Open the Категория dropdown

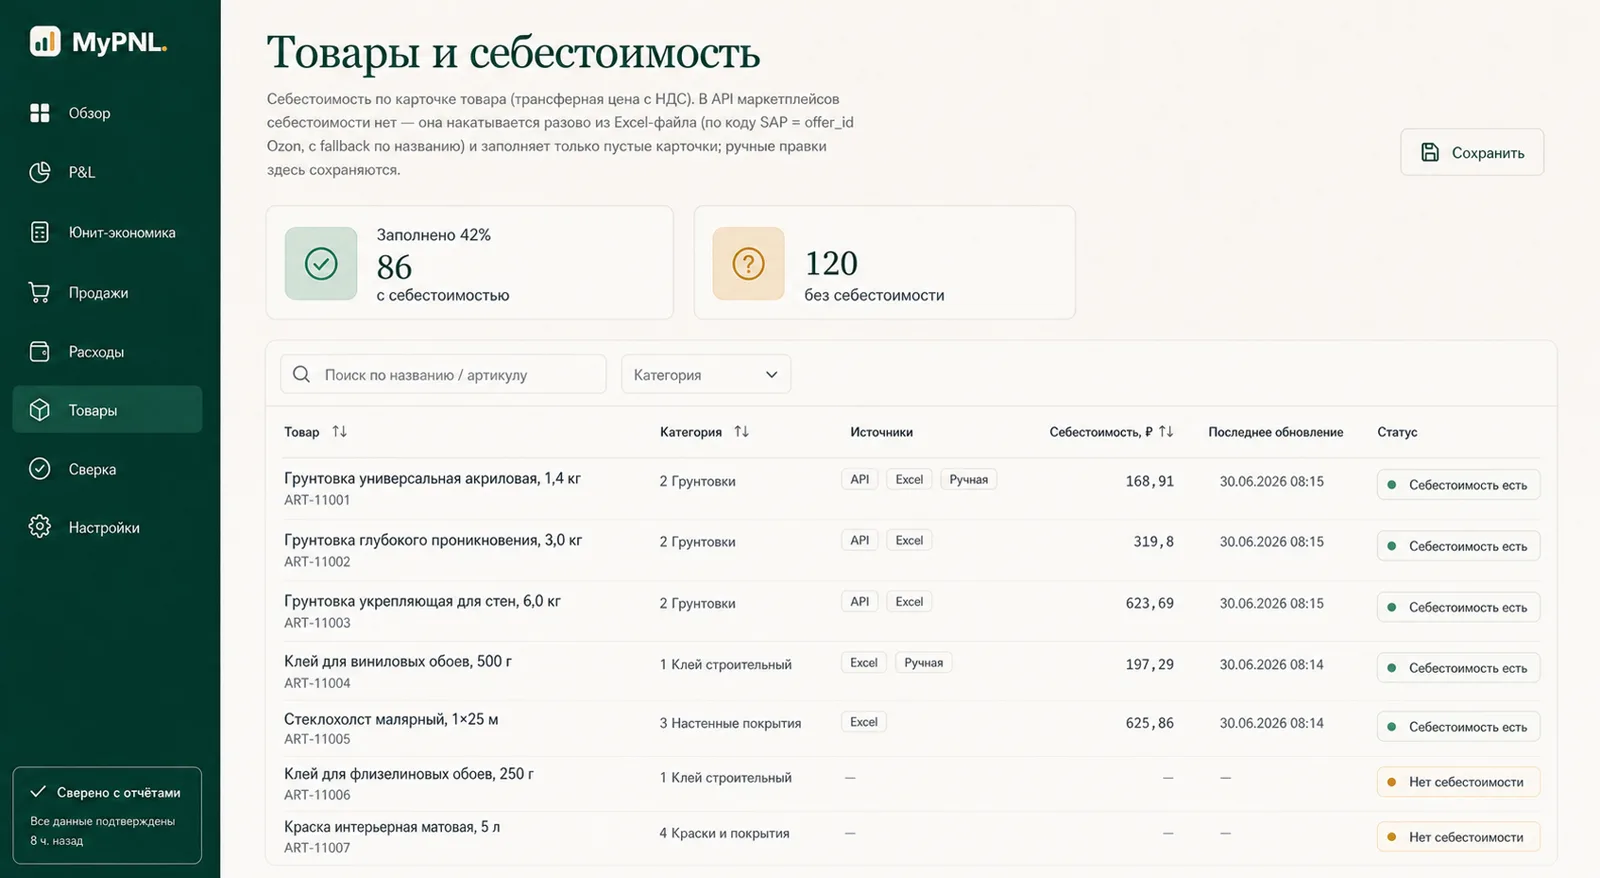[x=706, y=374]
